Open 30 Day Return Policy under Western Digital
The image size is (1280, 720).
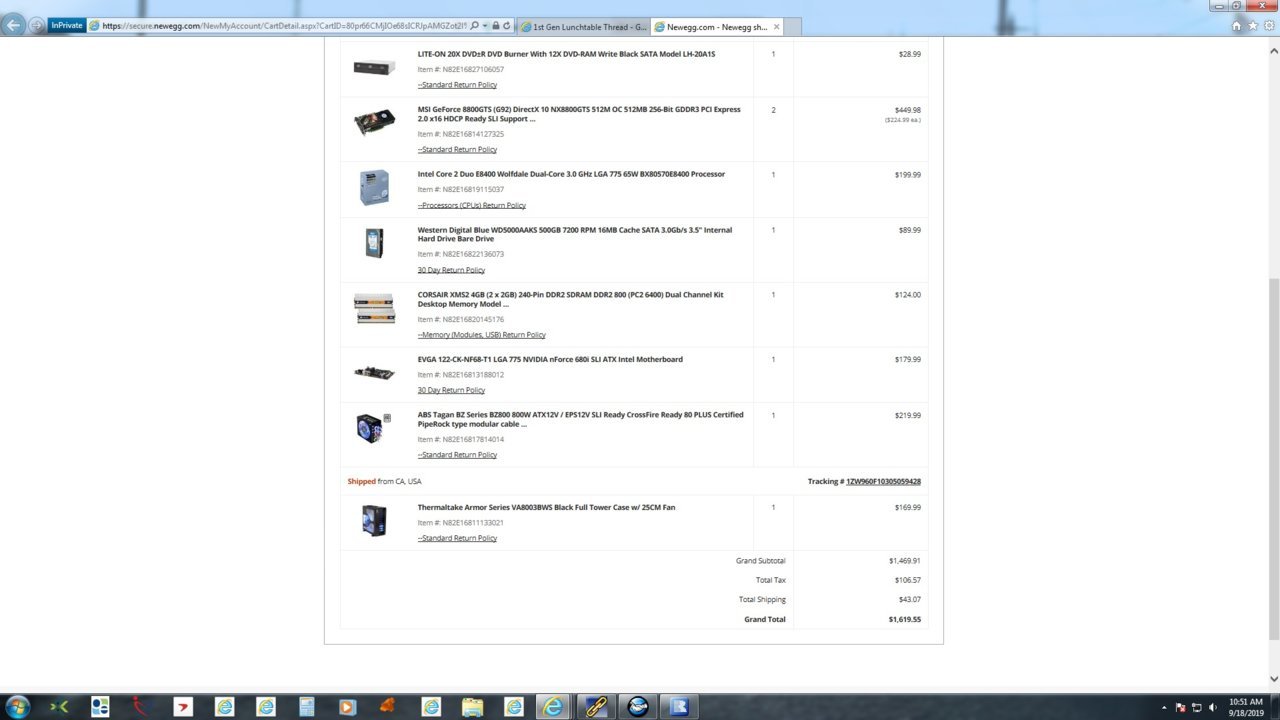click(x=451, y=270)
